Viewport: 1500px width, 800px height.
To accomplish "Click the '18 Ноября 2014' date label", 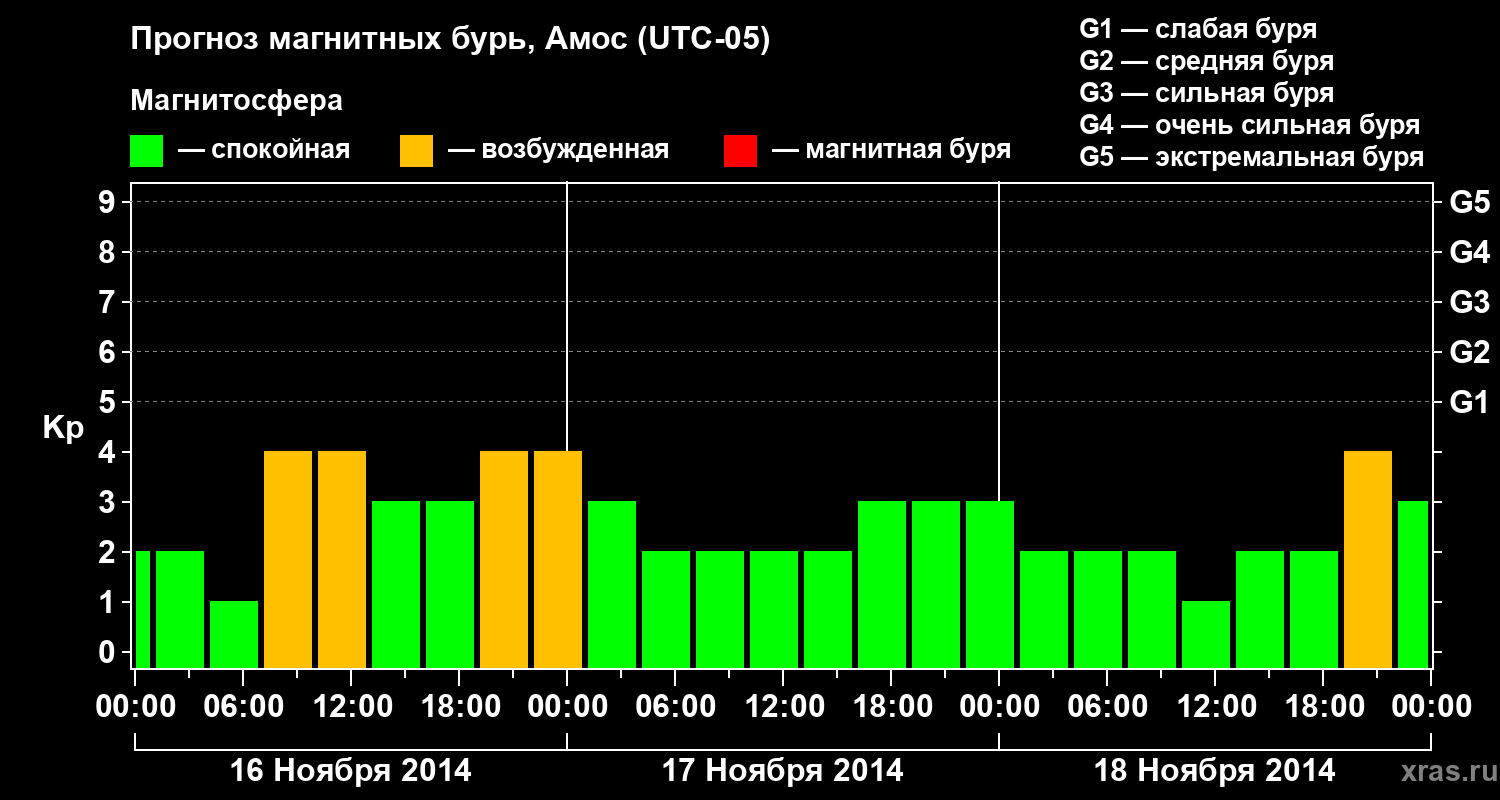I will click(x=1215, y=771).
